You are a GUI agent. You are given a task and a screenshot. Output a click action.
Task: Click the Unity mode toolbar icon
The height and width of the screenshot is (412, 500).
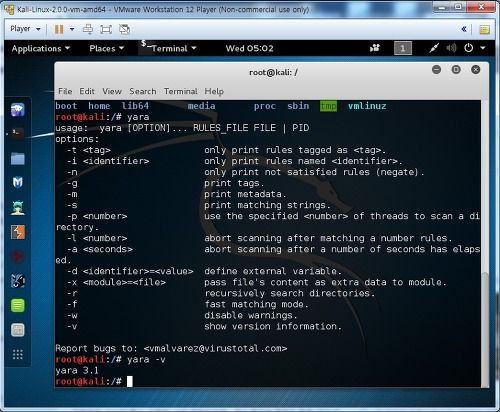coord(124,29)
